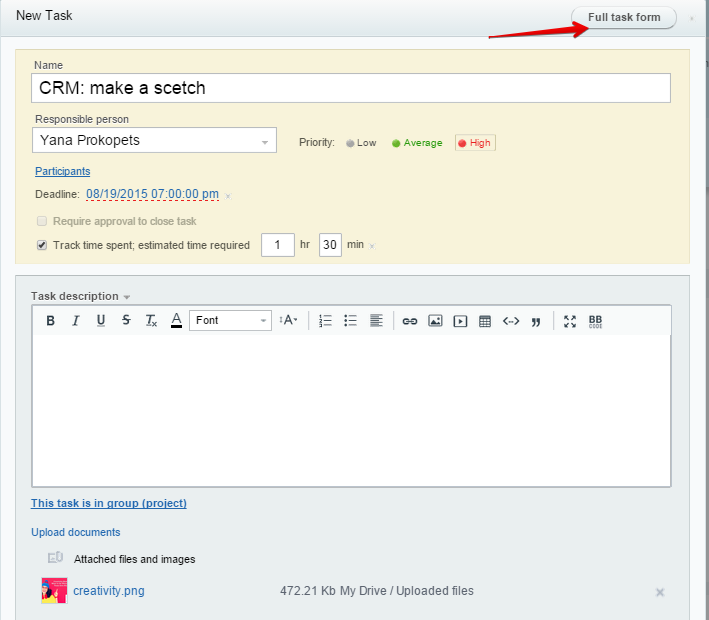Edit the estimated hours field

[278, 245]
